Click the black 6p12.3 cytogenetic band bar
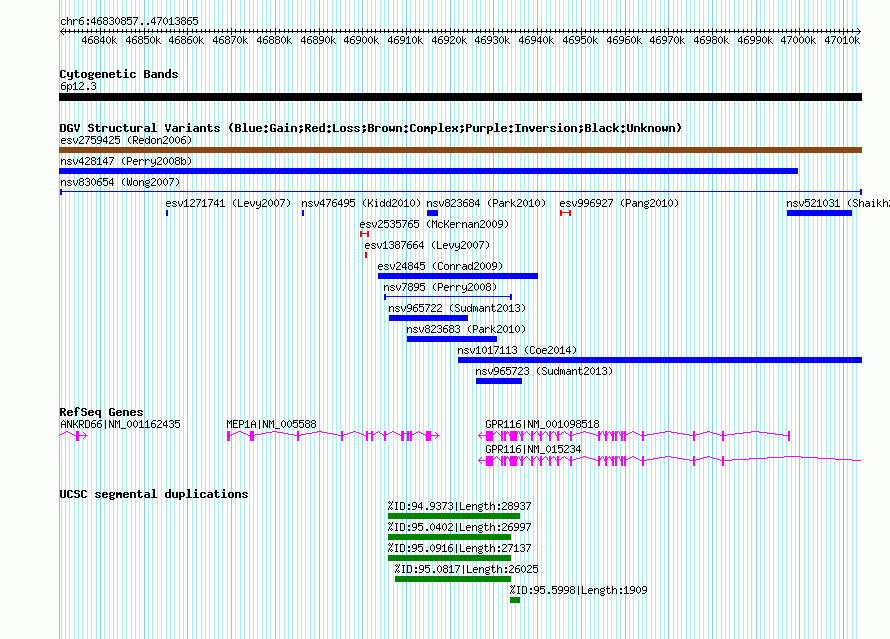Image resolution: width=890 pixels, height=639 pixels. (x=460, y=97)
